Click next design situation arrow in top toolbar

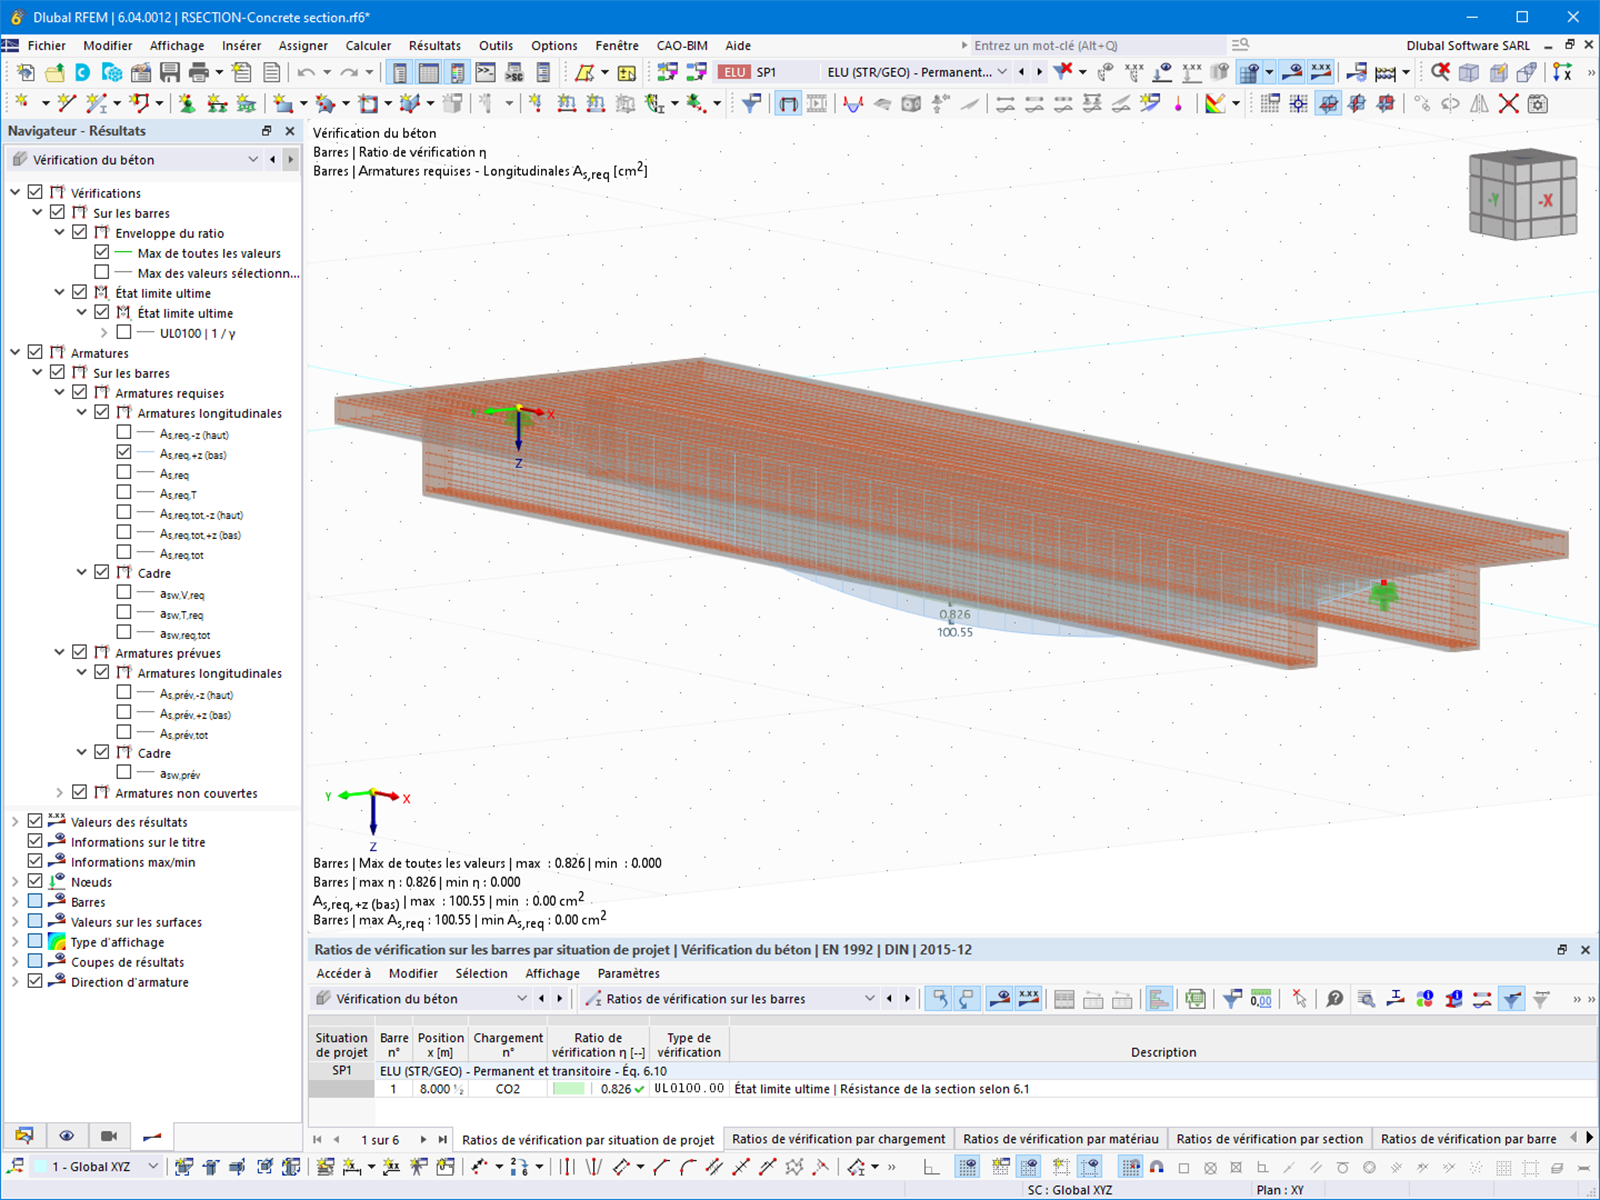click(1040, 72)
